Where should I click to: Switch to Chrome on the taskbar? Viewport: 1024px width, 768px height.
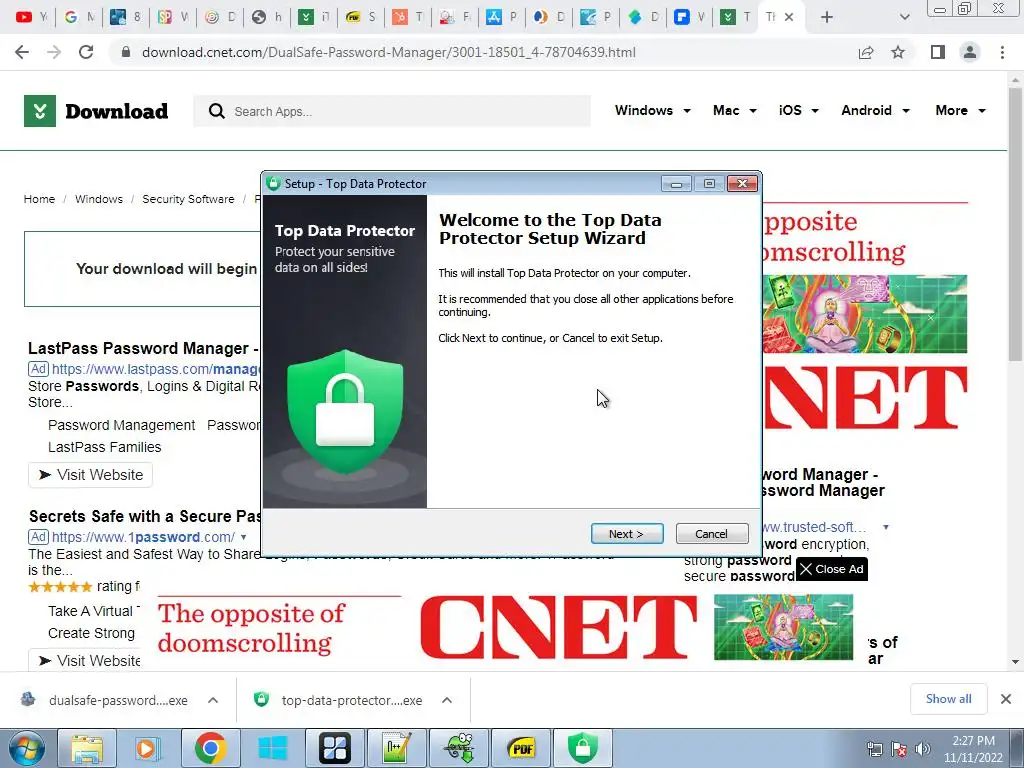pyautogui.click(x=210, y=748)
